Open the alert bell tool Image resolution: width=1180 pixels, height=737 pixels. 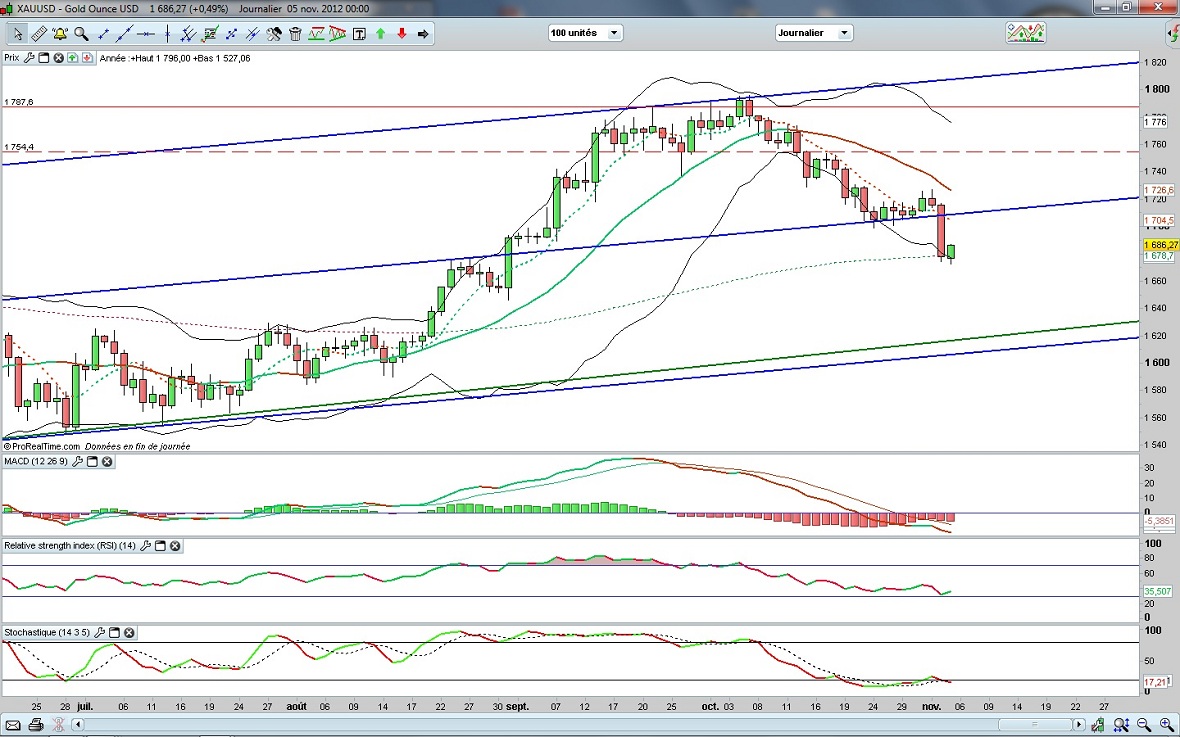59,34
